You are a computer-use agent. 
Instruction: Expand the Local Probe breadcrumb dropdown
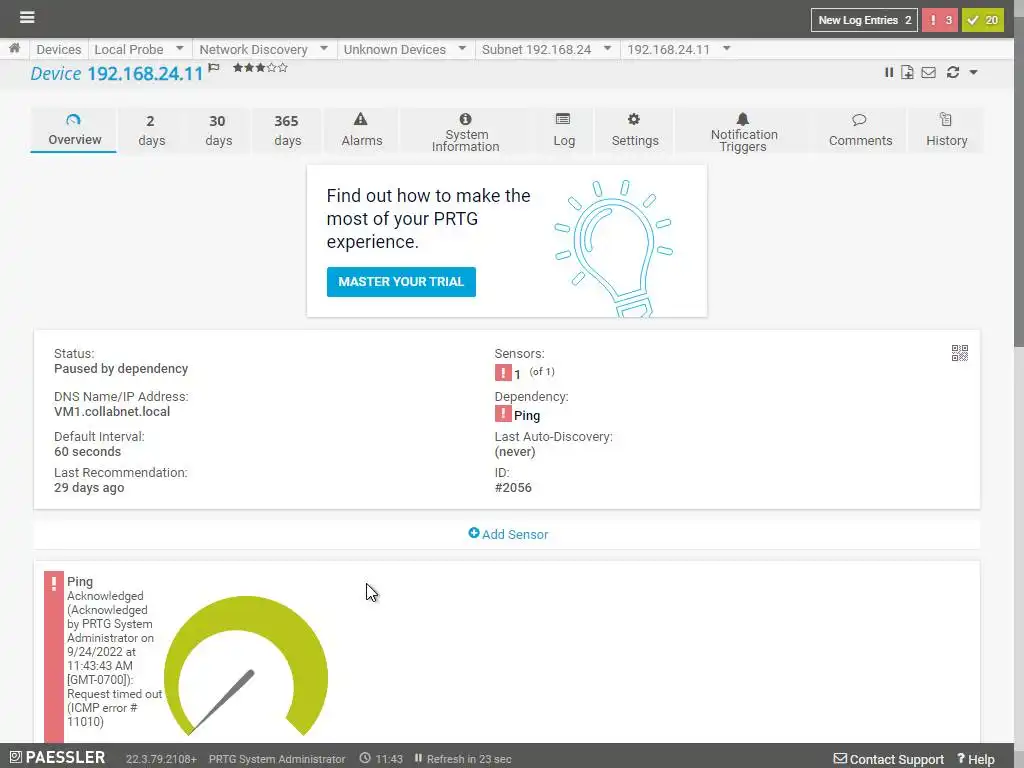coord(180,48)
